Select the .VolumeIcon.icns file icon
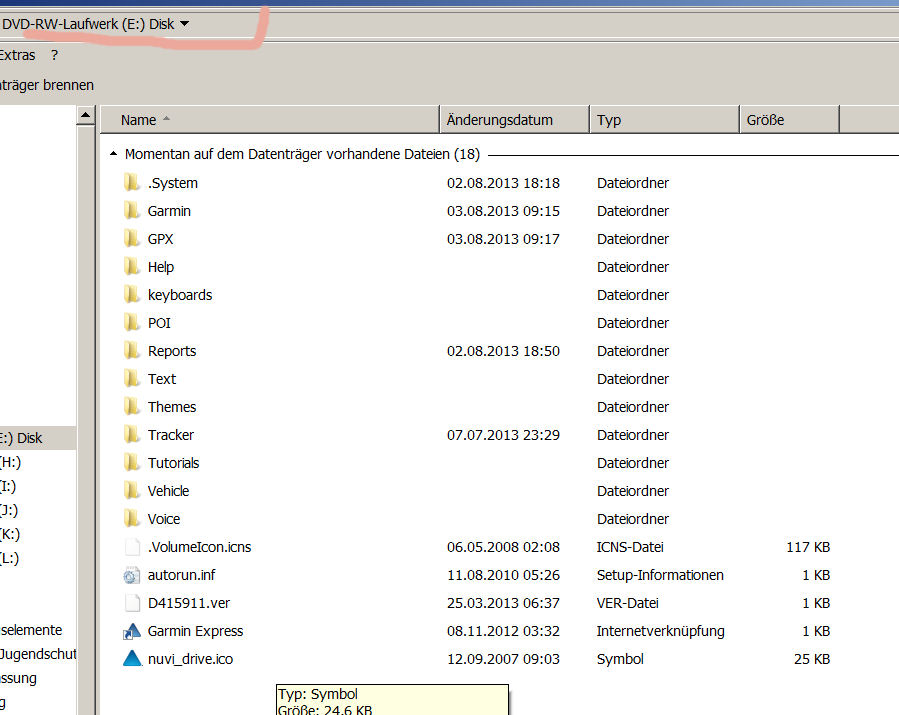 [x=132, y=547]
